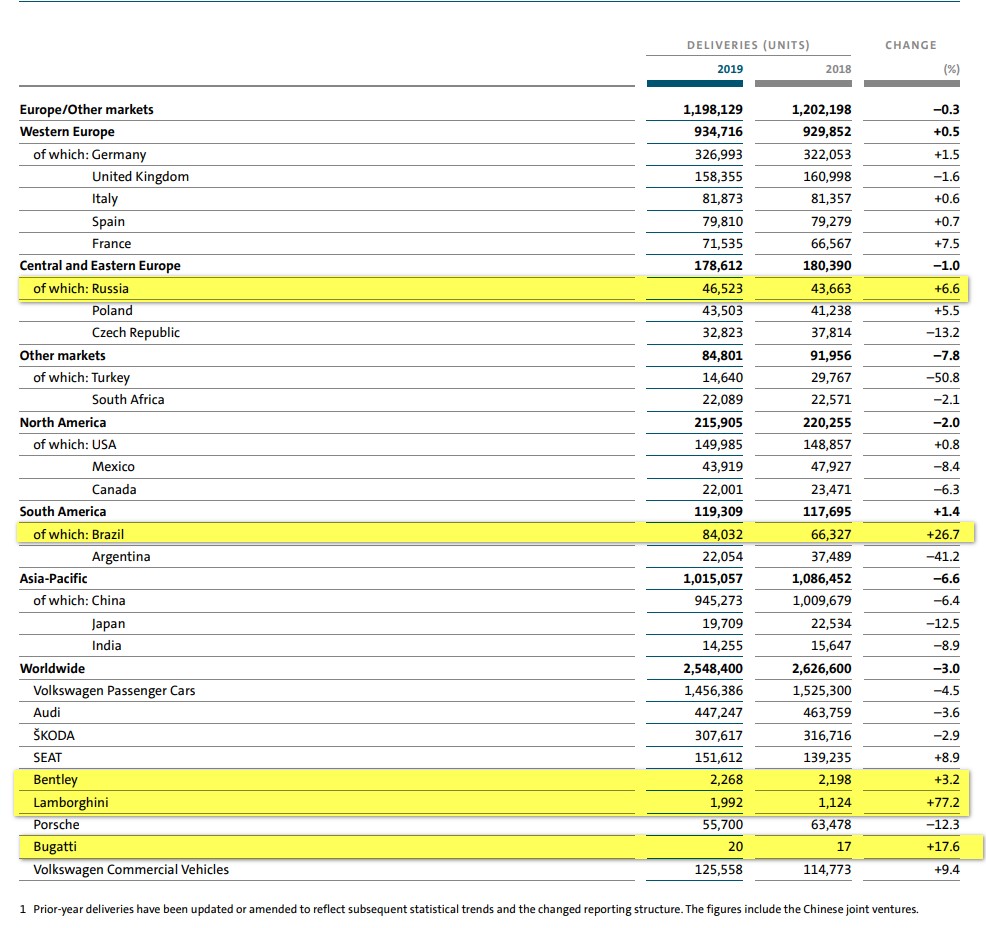Click the 2019 column header
This screenshot has height=928, width=986.
click(x=729, y=69)
